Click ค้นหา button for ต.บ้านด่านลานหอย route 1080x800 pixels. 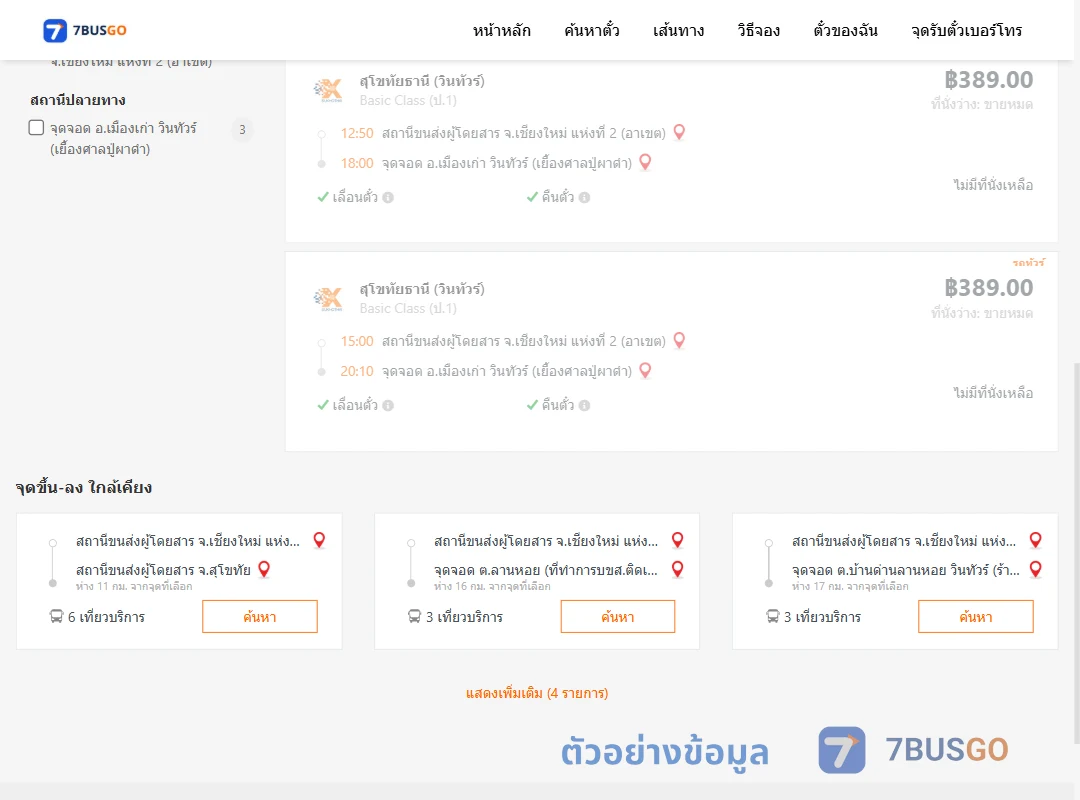(976, 617)
